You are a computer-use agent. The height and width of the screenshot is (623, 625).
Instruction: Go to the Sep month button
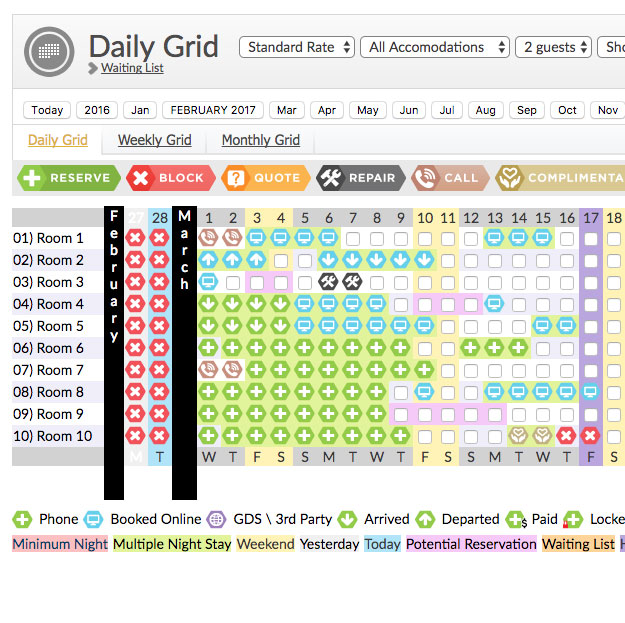pos(527,110)
